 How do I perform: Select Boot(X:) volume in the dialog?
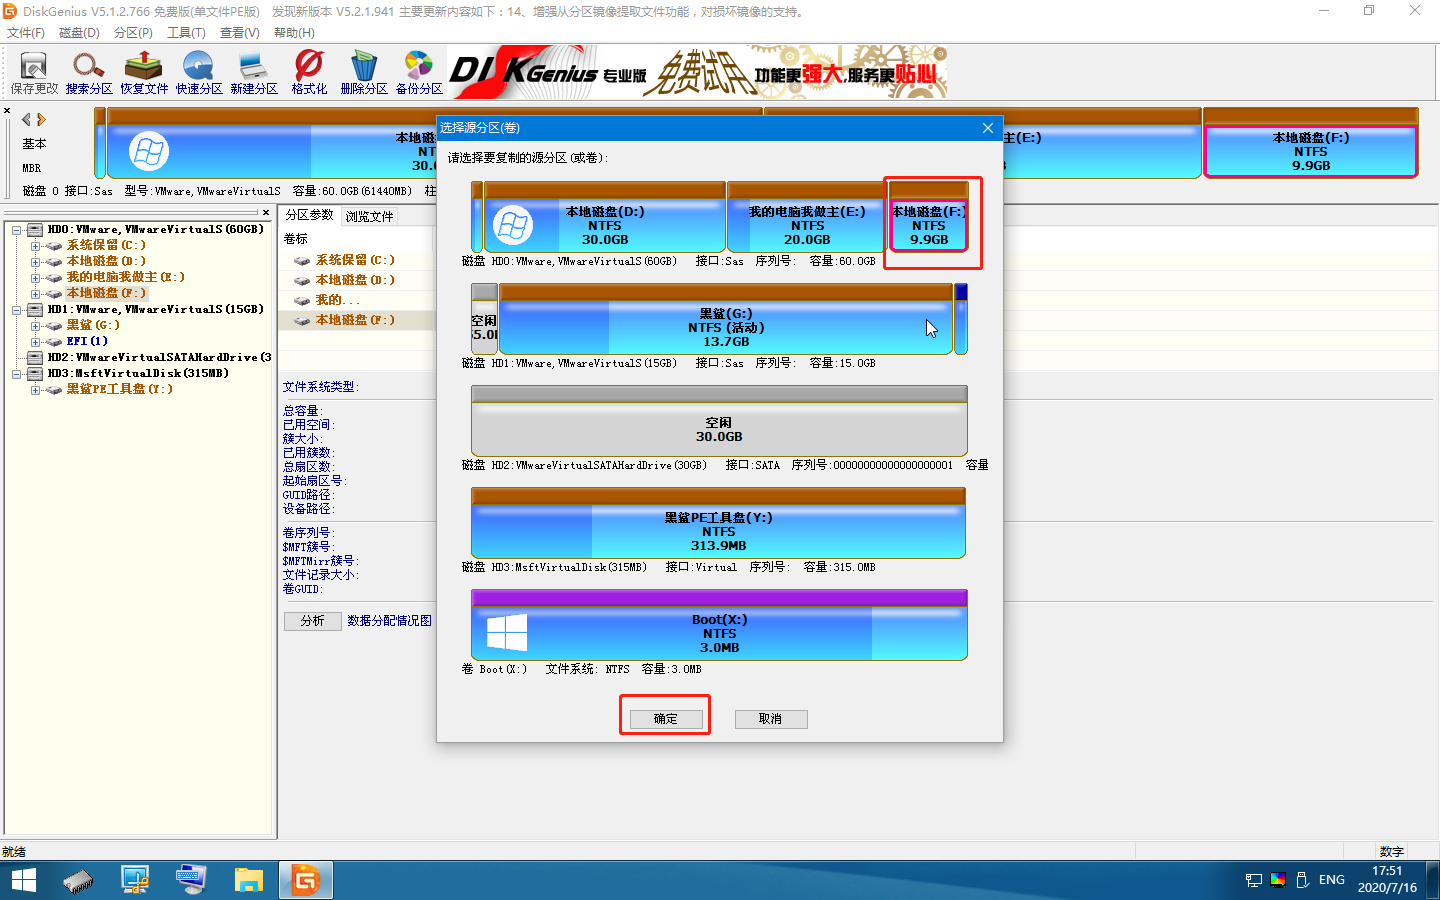pyautogui.click(x=719, y=624)
